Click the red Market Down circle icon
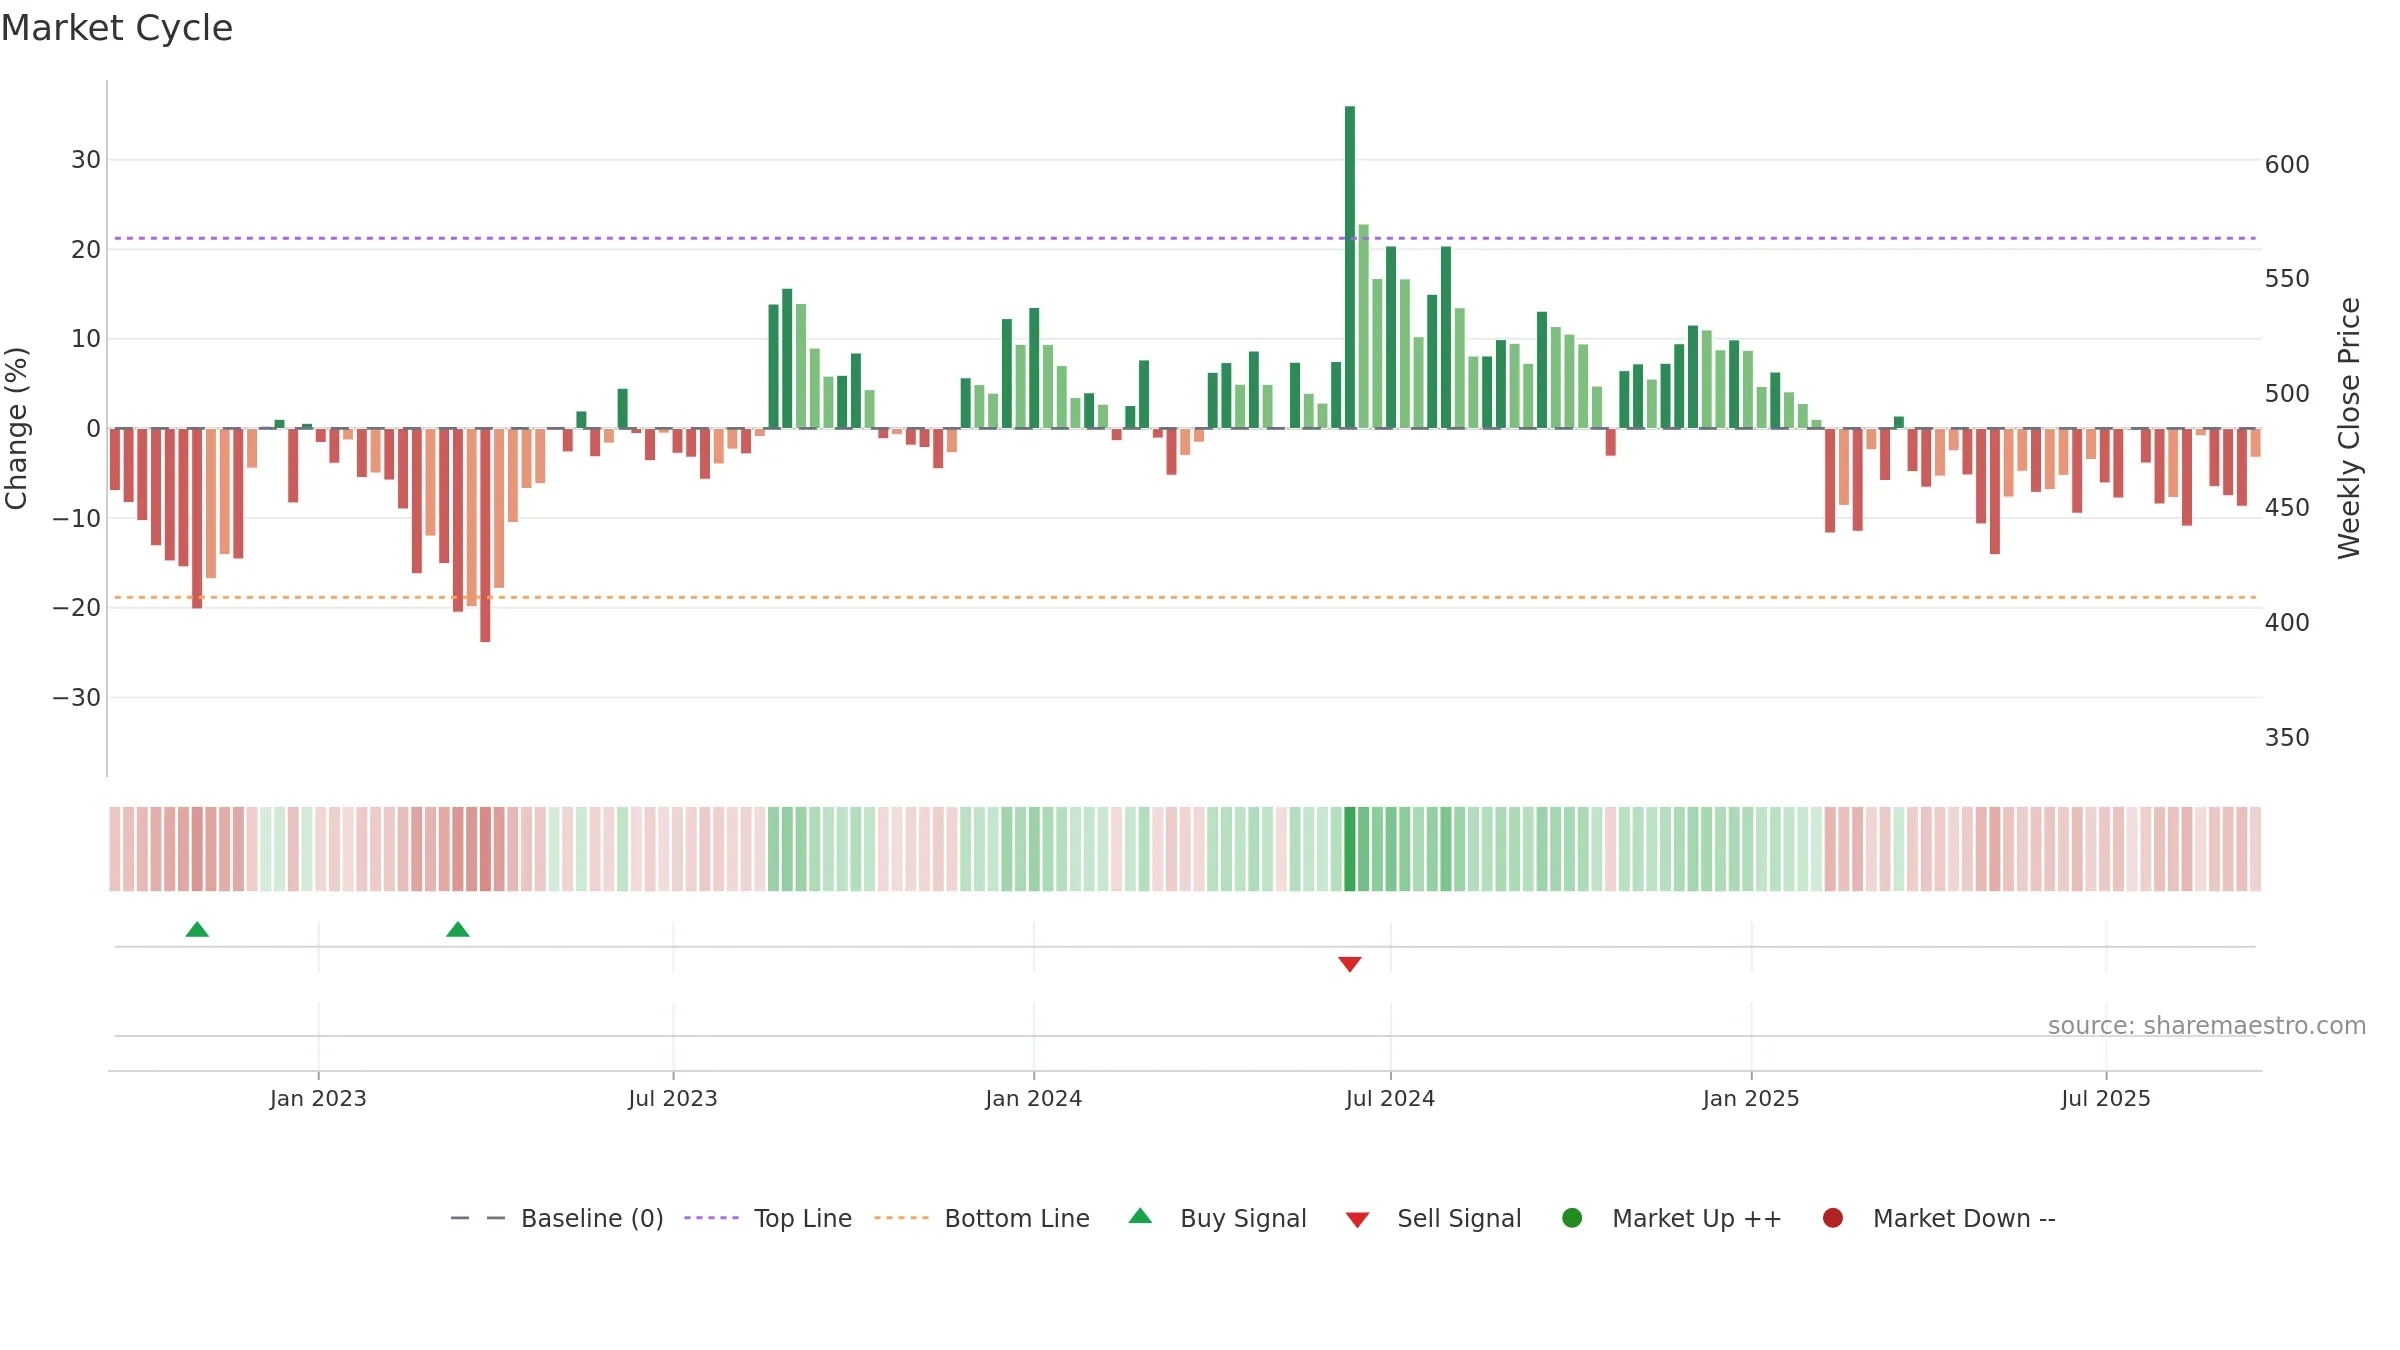This screenshot has width=2400, height=1350. point(1833,1218)
